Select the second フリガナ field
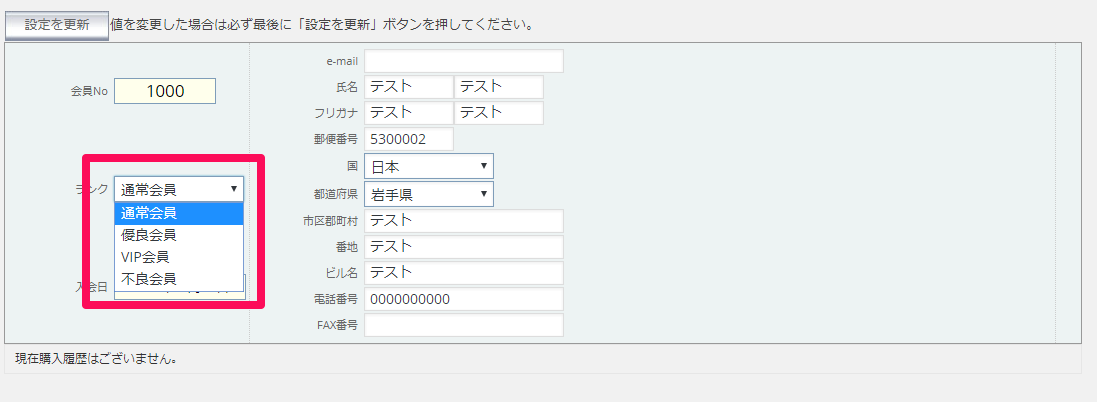Screen dimensions: 1097x402 point(499,113)
